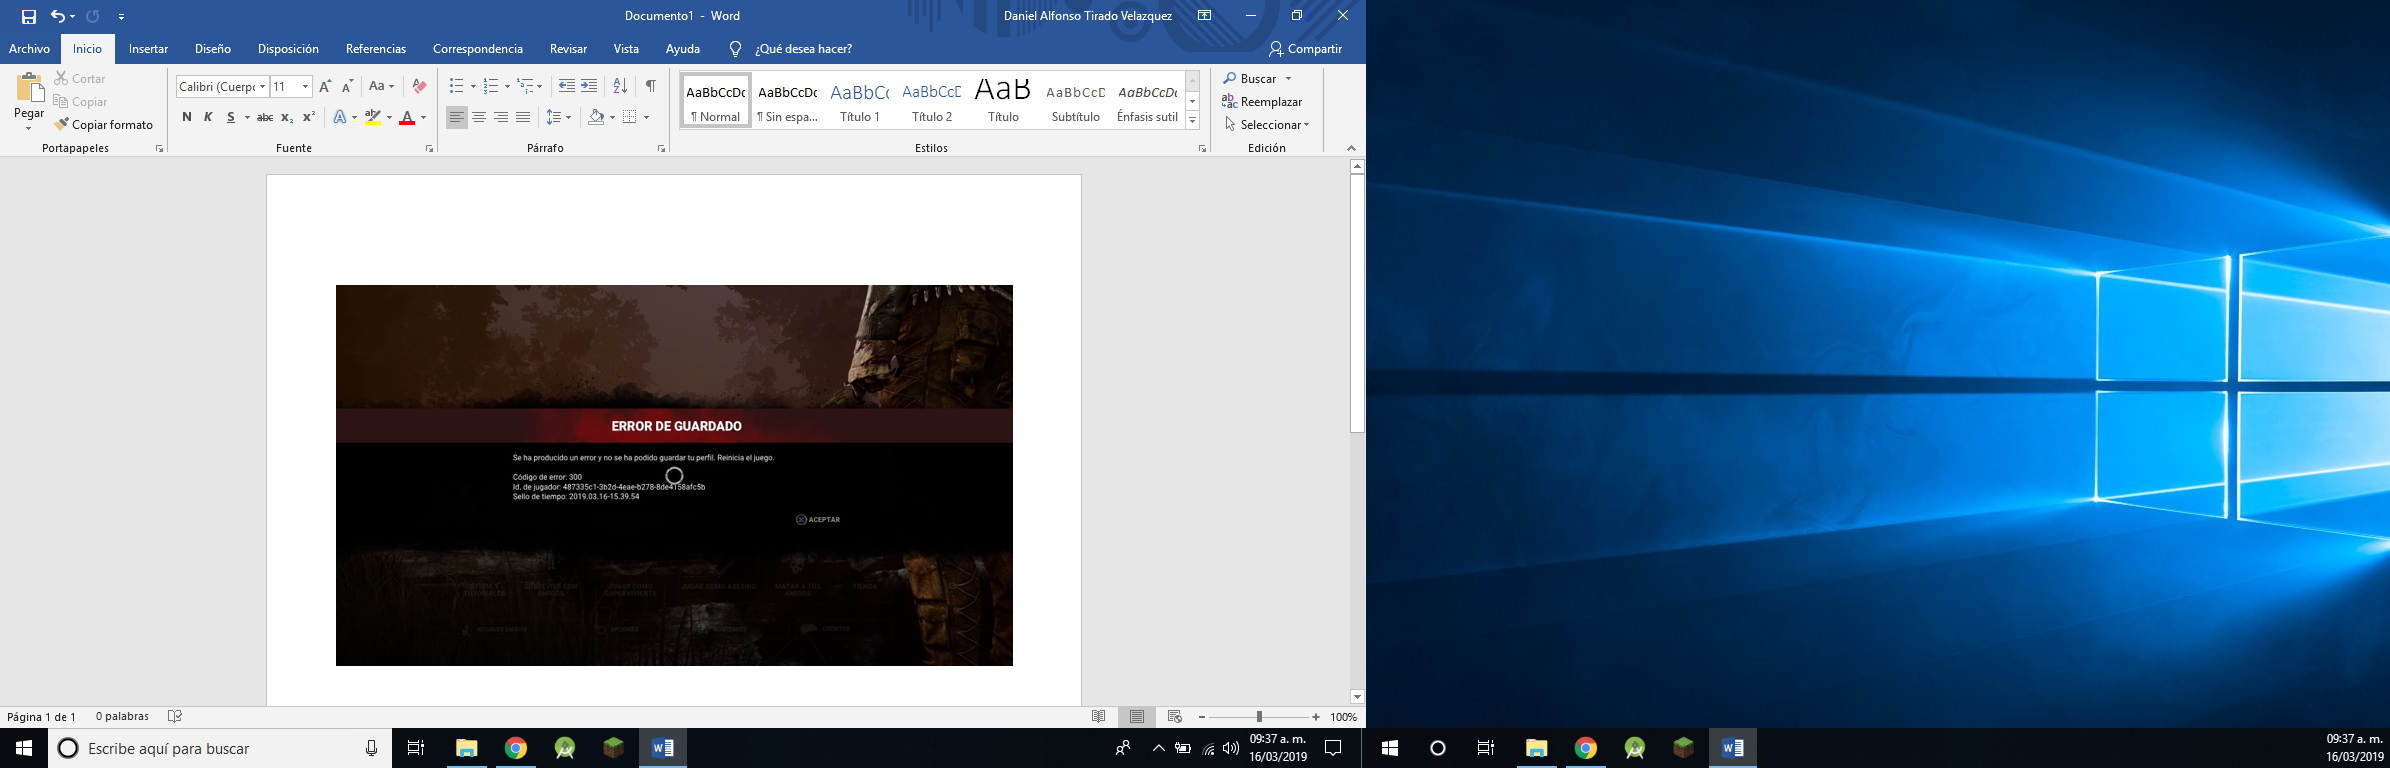Zoom out with the minus icon
The image size is (2390, 768).
coord(1202,717)
